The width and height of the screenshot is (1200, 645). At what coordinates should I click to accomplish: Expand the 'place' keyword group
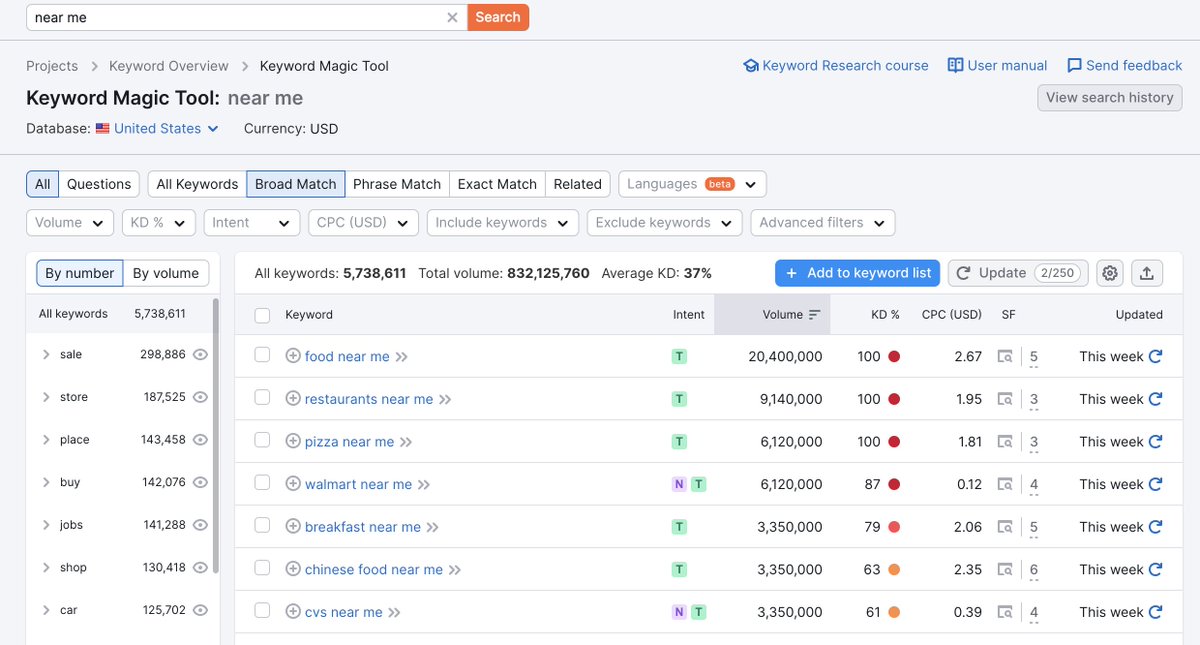pos(46,440)
